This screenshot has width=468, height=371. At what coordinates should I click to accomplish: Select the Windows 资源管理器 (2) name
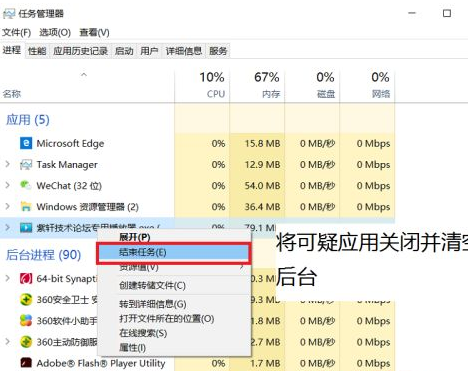(x=87, y=207)
